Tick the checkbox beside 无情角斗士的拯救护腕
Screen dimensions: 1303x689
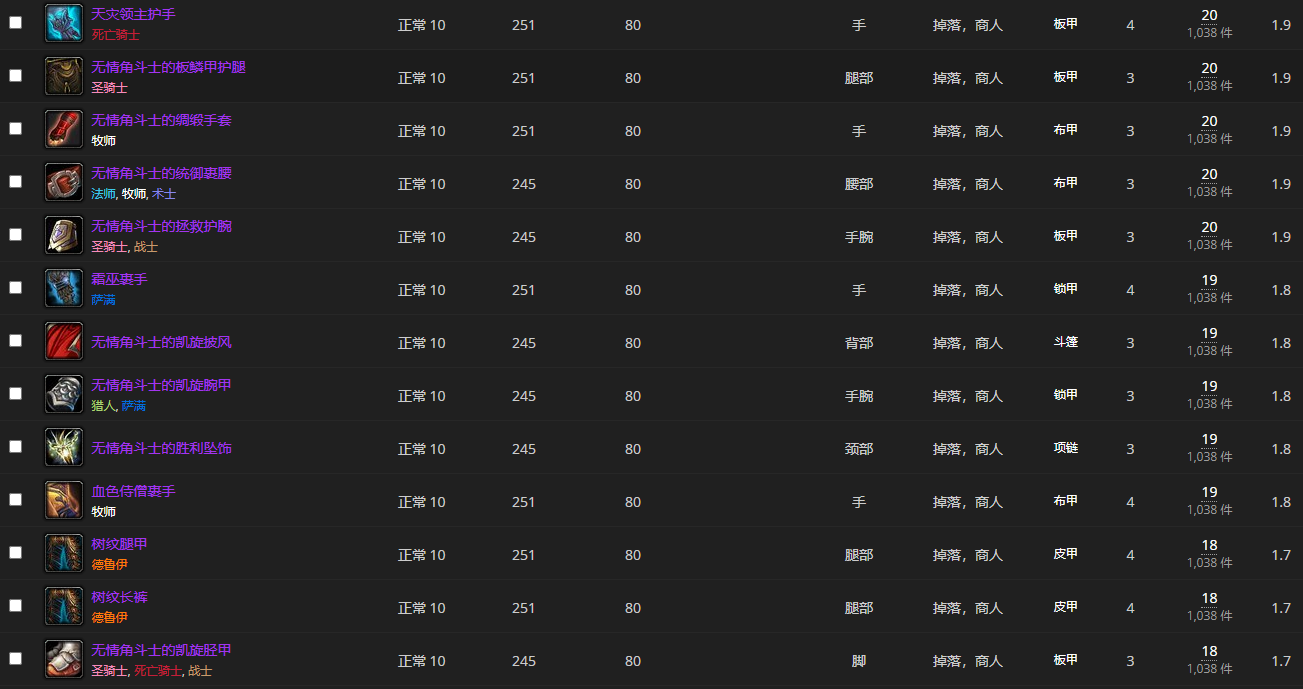[x=15, y=234]
